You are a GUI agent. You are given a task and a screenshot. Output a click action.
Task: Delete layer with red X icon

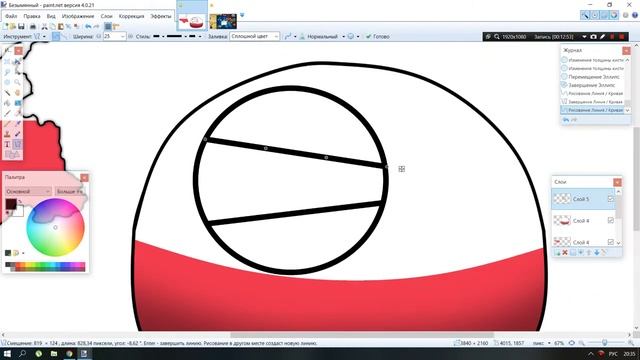565,253
